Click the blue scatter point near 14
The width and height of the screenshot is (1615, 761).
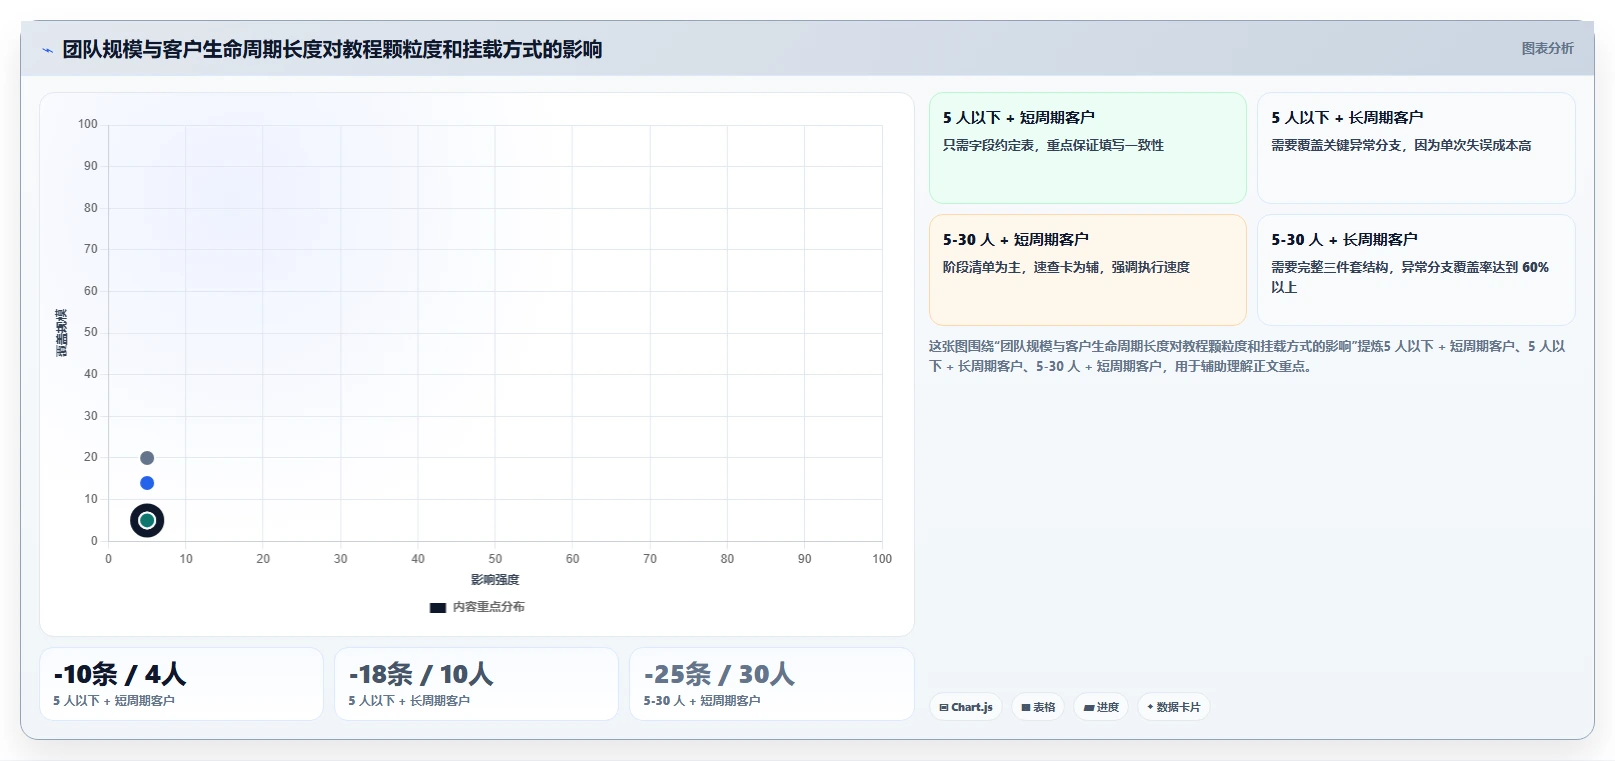147,483
